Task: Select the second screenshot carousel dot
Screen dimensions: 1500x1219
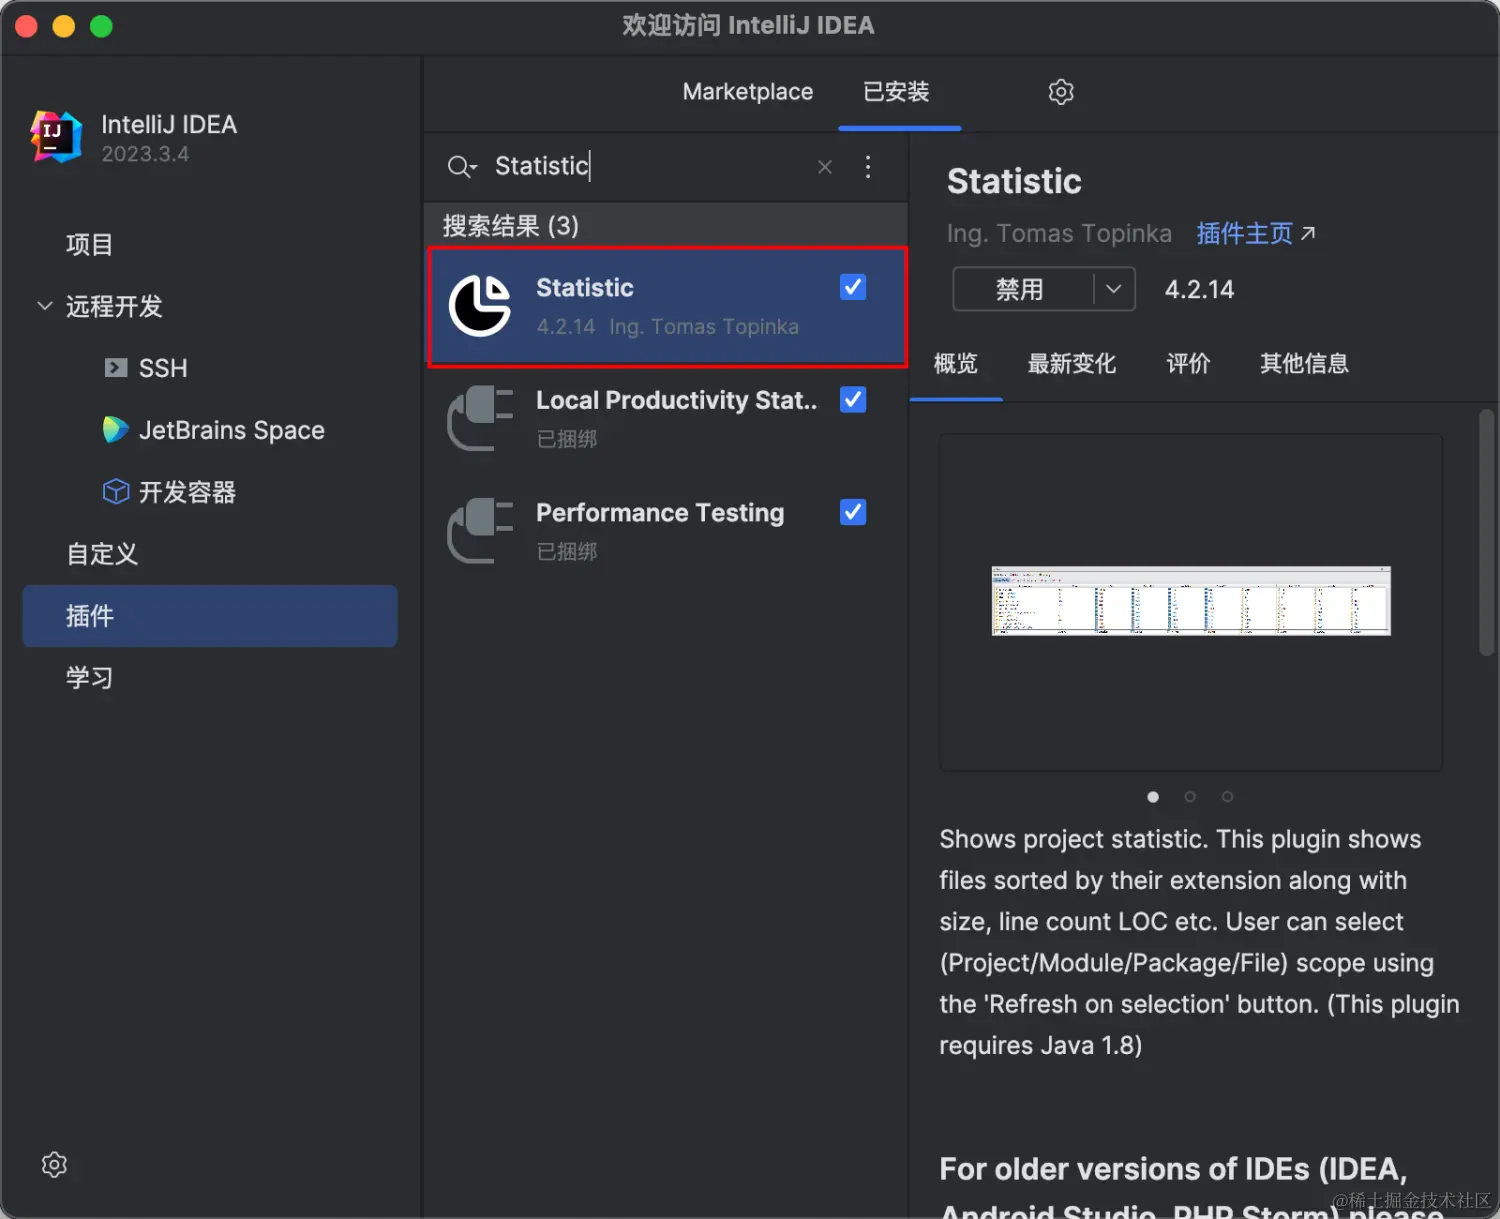Action: pos(1190,797)
